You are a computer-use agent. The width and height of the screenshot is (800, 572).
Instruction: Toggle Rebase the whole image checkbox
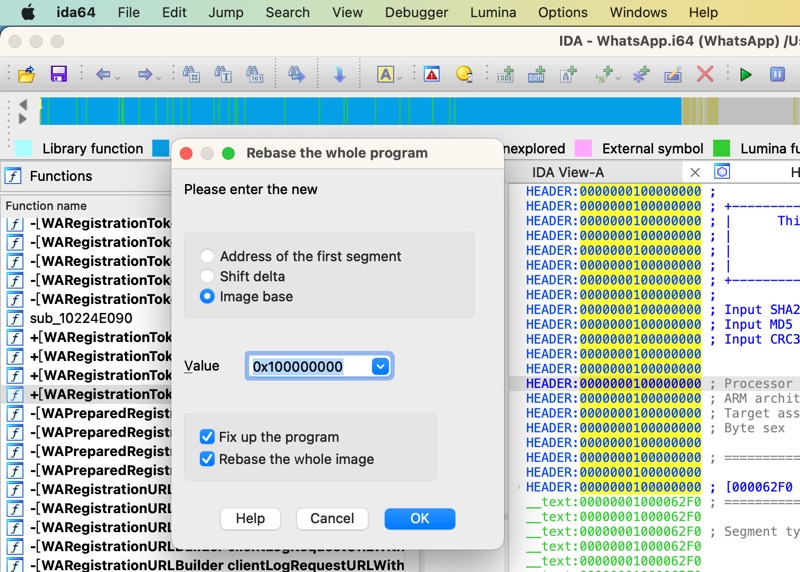(x=207, y=459)
